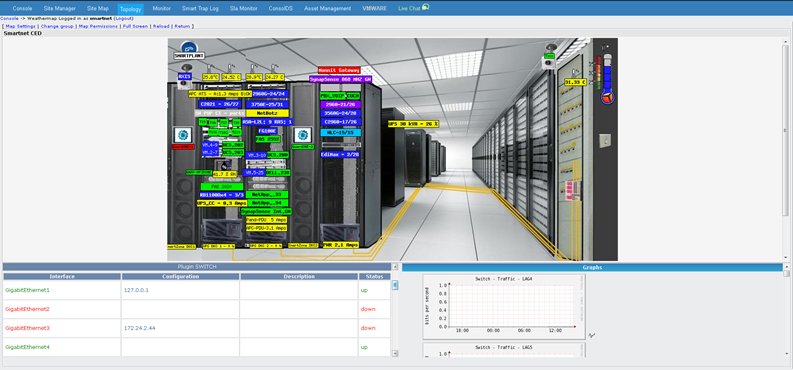
Task: Click the Switch - Traffic - LAG5 graph
Action: point(504,350)
